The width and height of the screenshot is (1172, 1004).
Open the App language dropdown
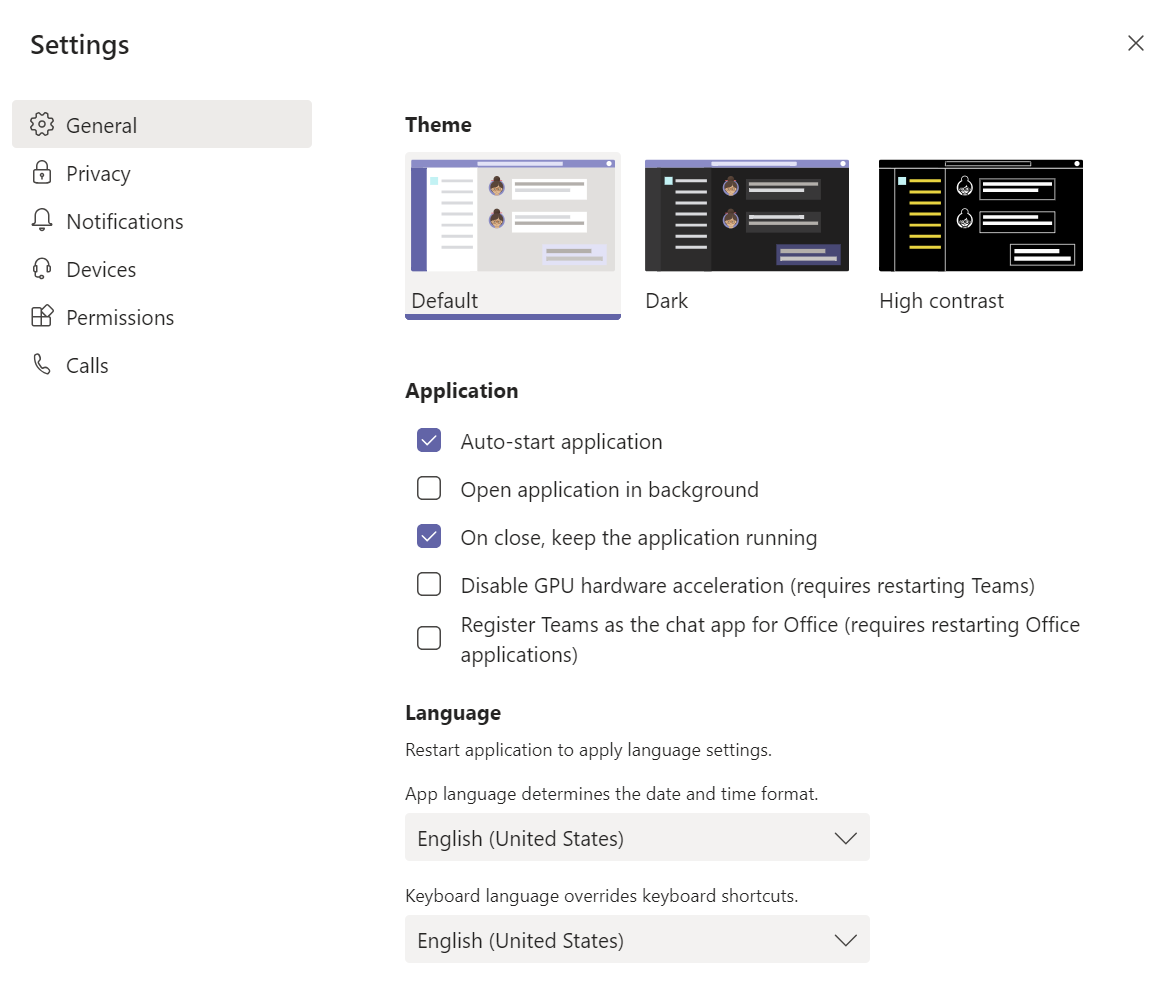point(637,837)
